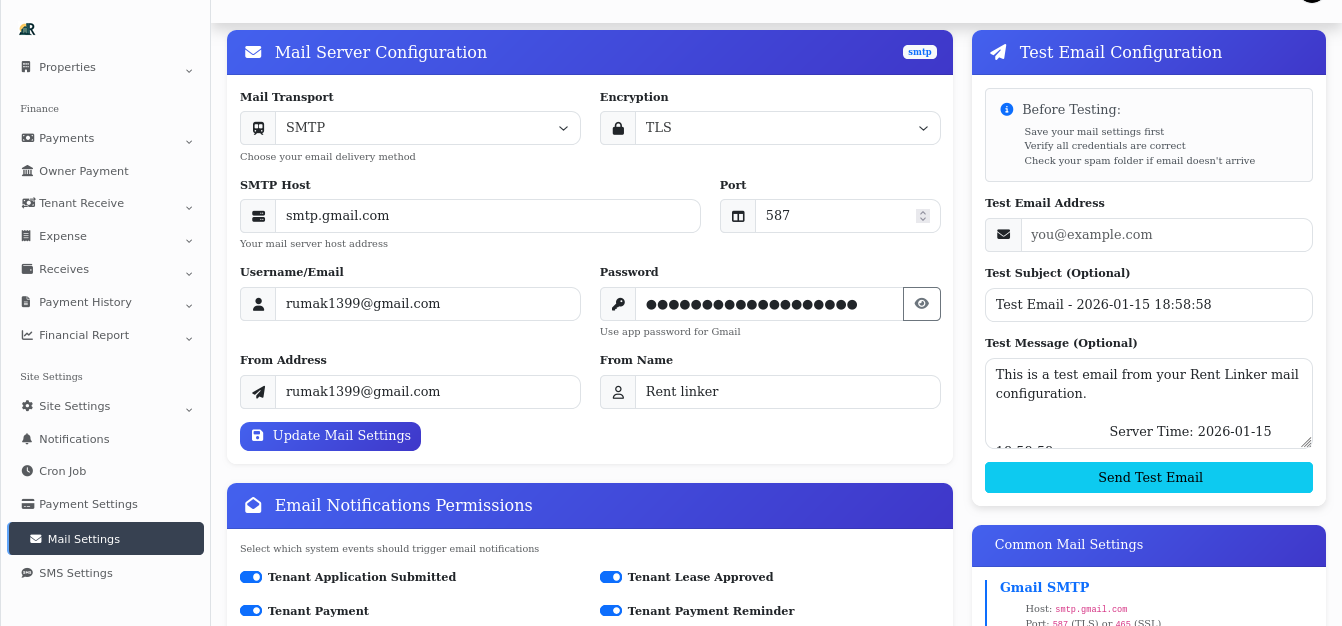Click the envelope icon on Mail Server Configuration header
Screen dimensions: 1342x626
click(253, 52)
